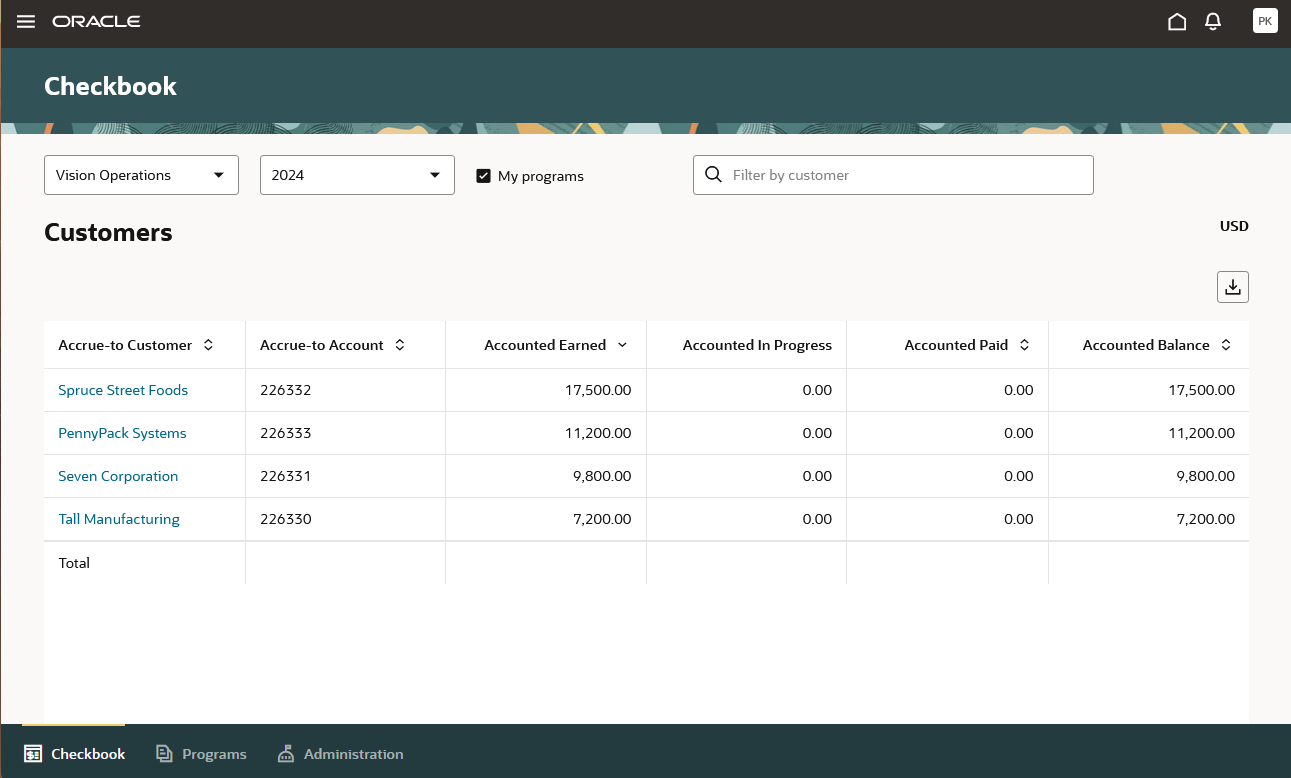The height and width of the screenshot is (778, 1291).
Task: Open the PK user avatar menu
Action: (1264, 20)
